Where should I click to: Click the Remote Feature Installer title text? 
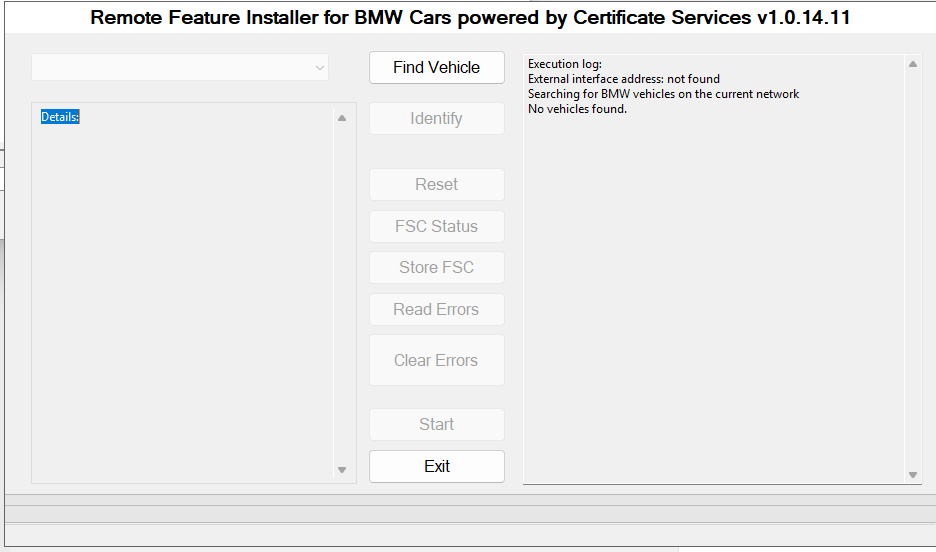coord(470,17)
